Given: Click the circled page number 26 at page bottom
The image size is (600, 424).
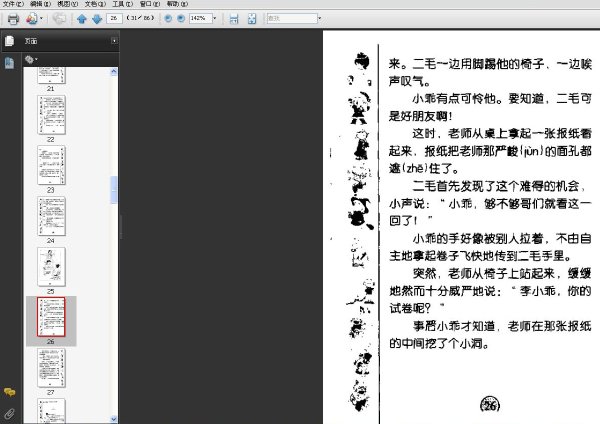Looking at the screenshot, I should tap(490, 405).
